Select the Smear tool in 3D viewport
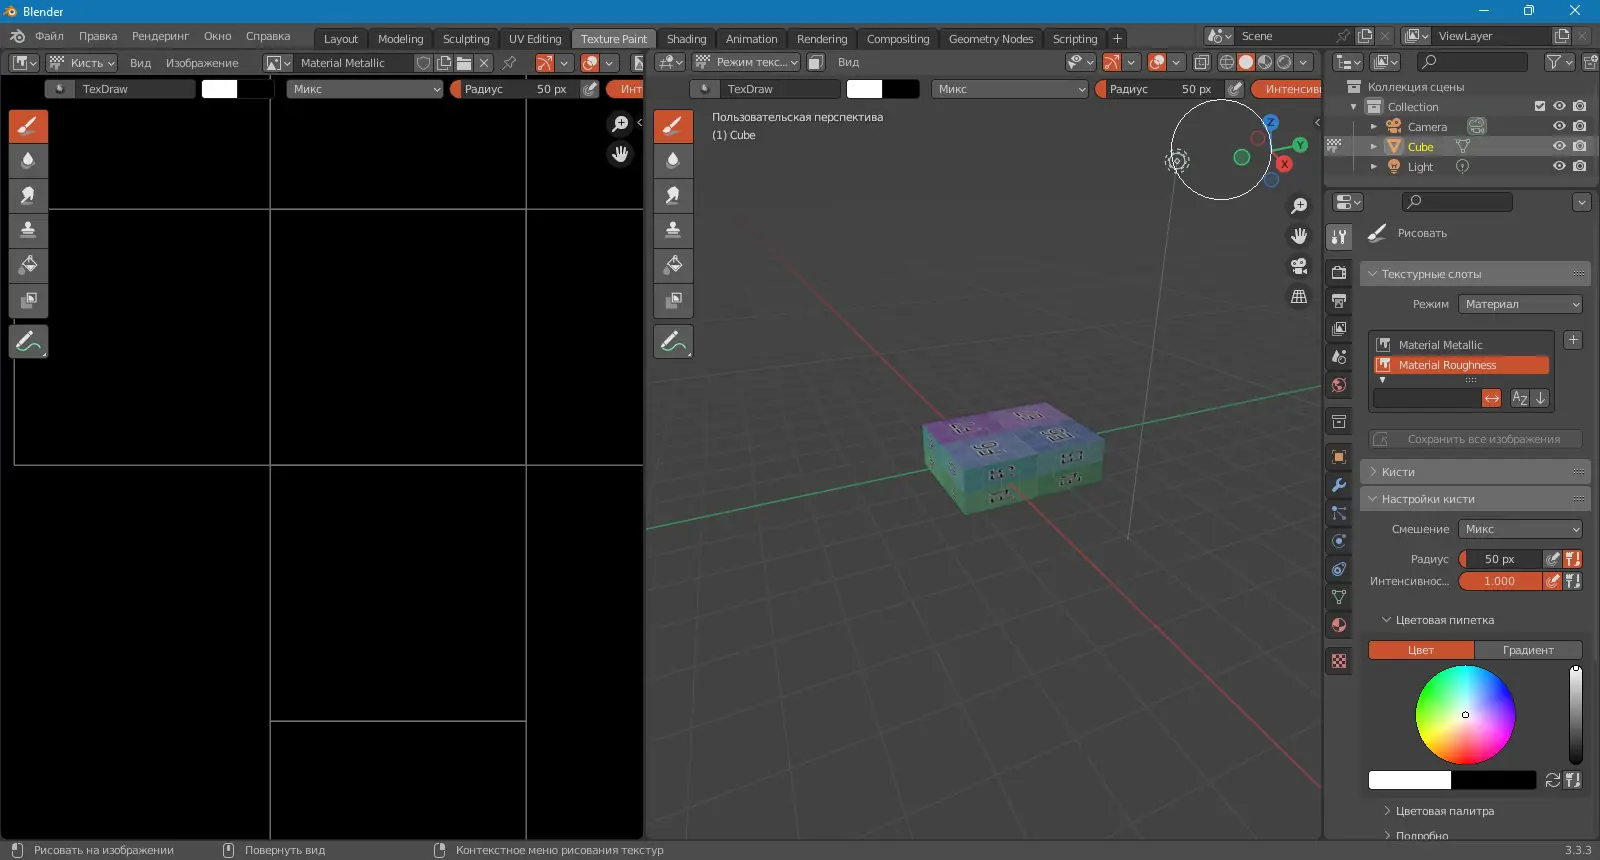This screenshot has width=1600, height=860. 673,195
